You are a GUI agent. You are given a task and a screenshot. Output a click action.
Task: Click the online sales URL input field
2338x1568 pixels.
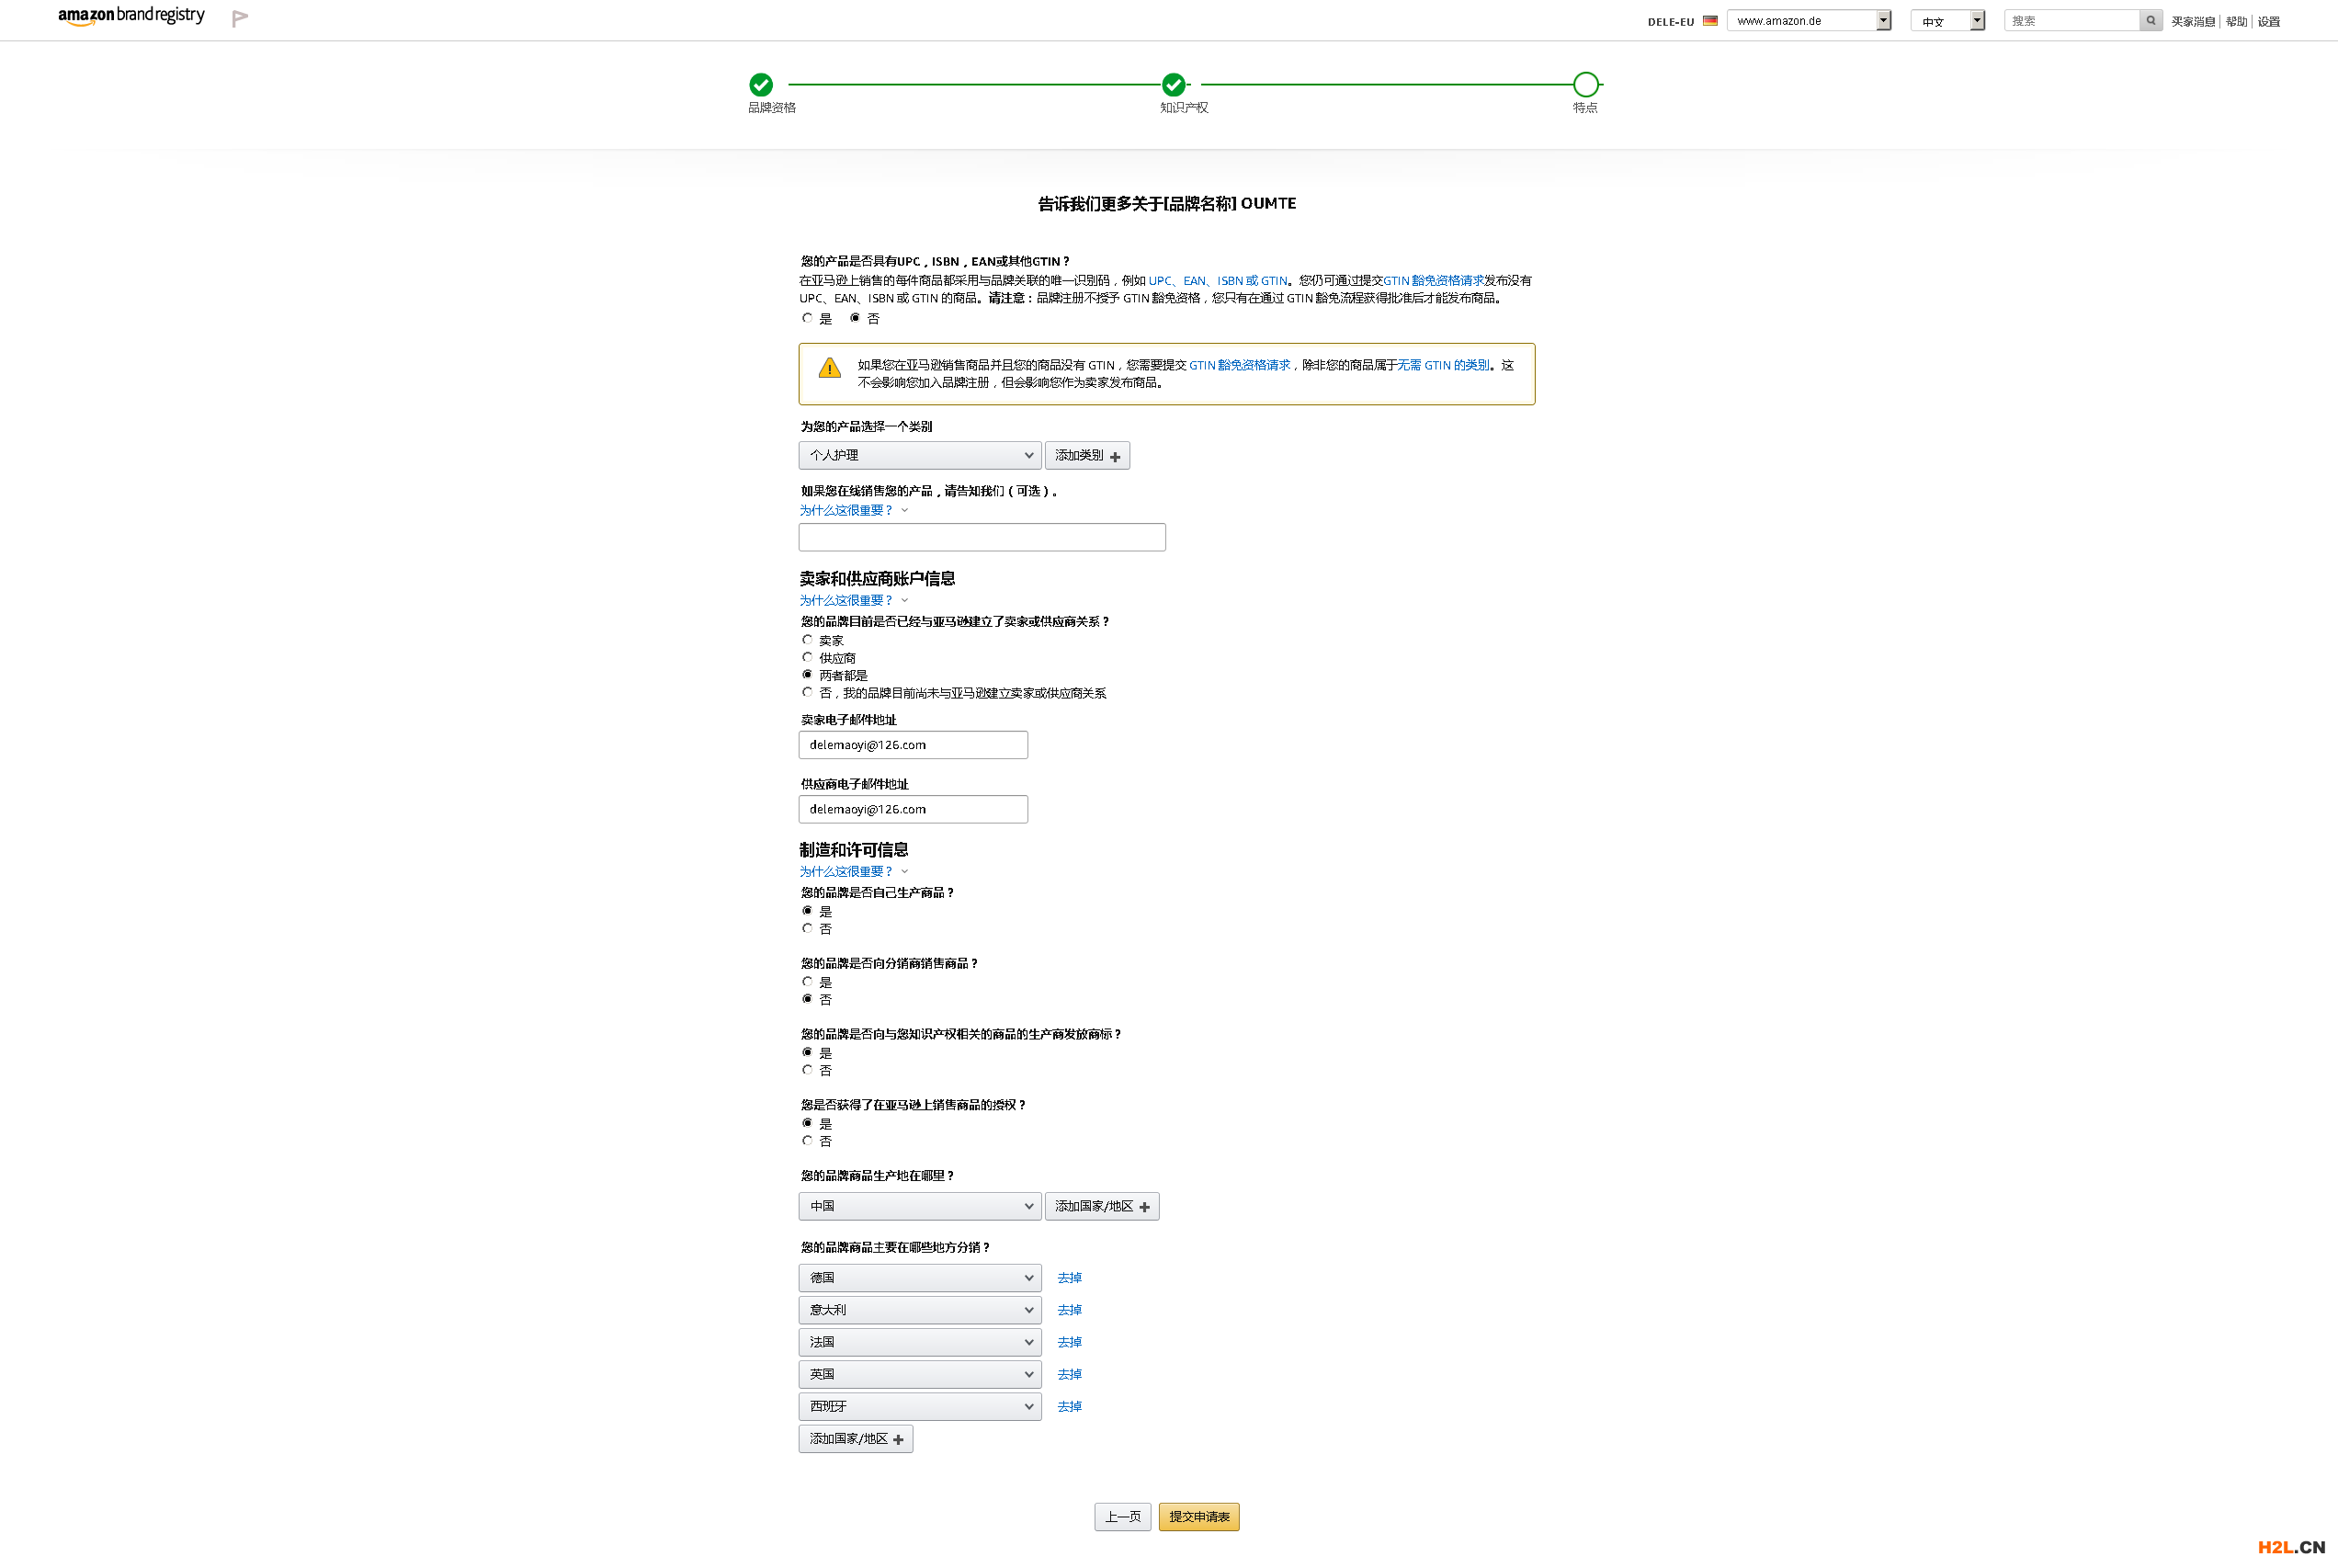tap(982, 537)
